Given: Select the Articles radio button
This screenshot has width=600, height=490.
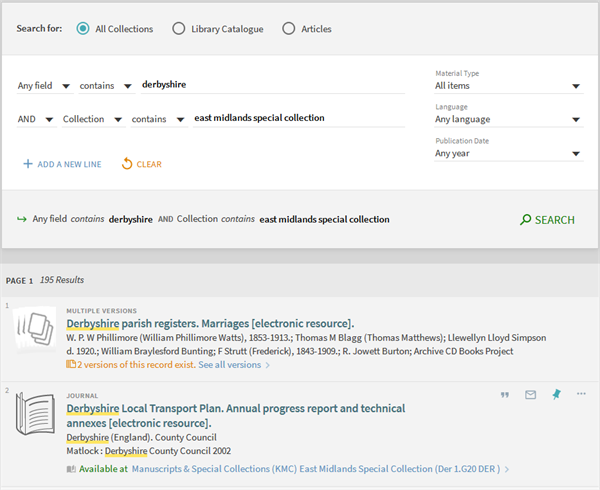Looking at the screenshot, I should [x=288, y=29].
